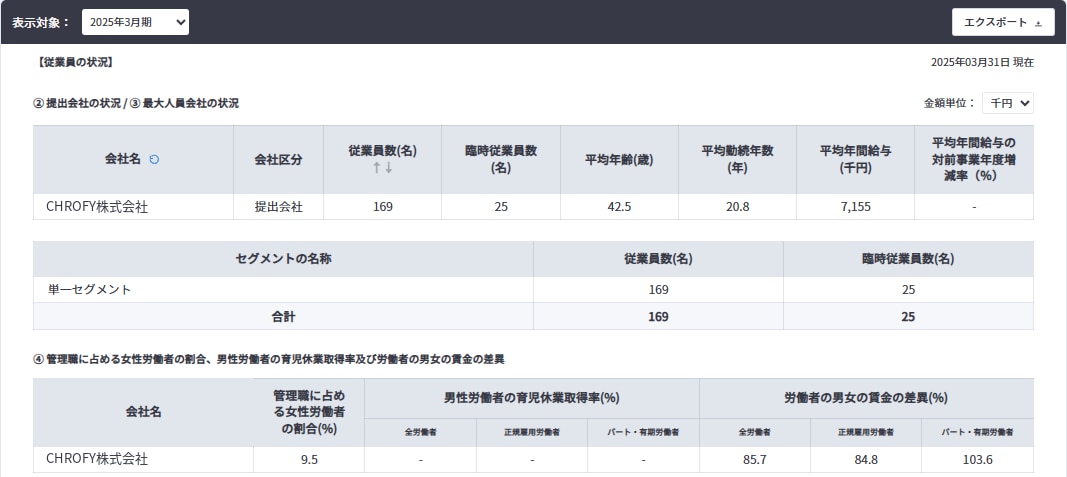Click the 7,155 average salary value
Viewport: 1067px width, 477px height.
coord(855,207)
